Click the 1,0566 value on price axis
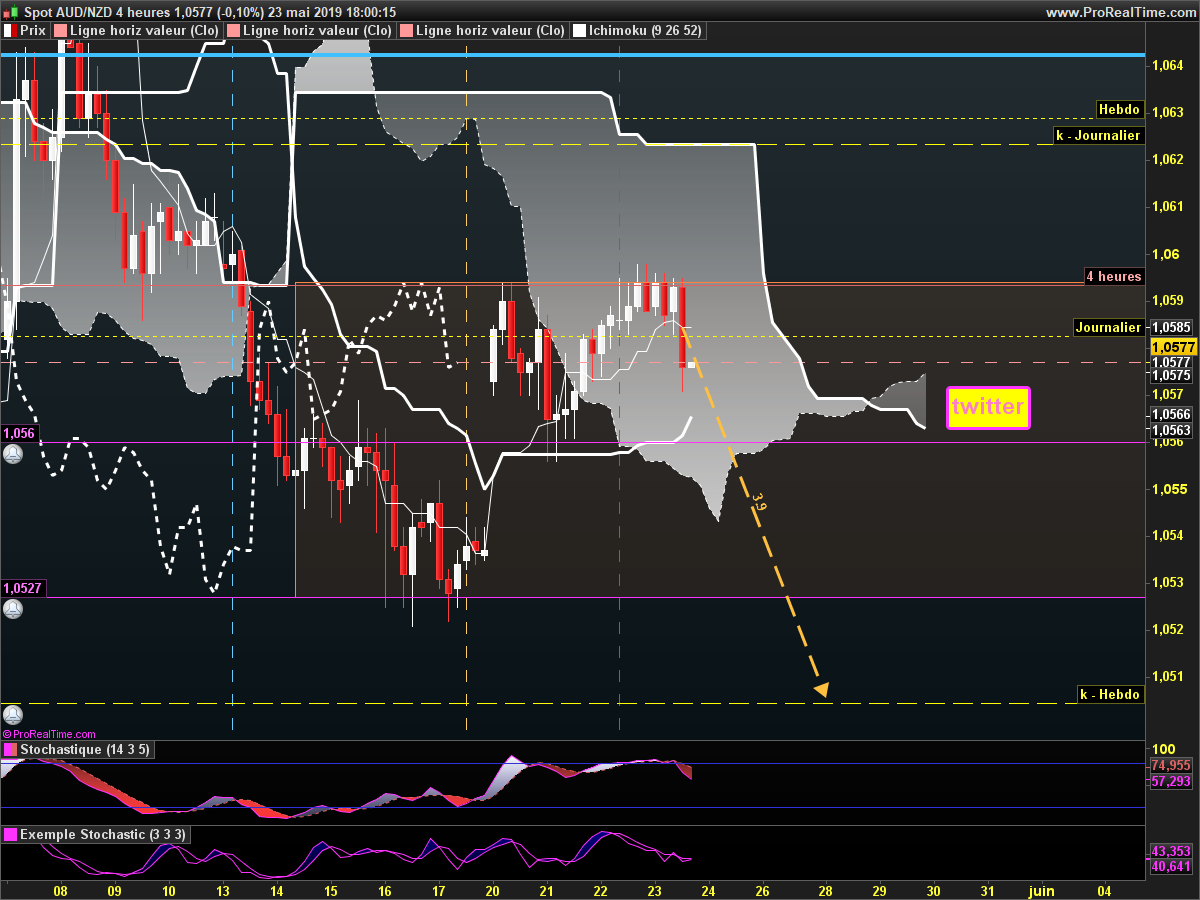This screenshot has width=1200, height=900. [x=1172, y=414]
